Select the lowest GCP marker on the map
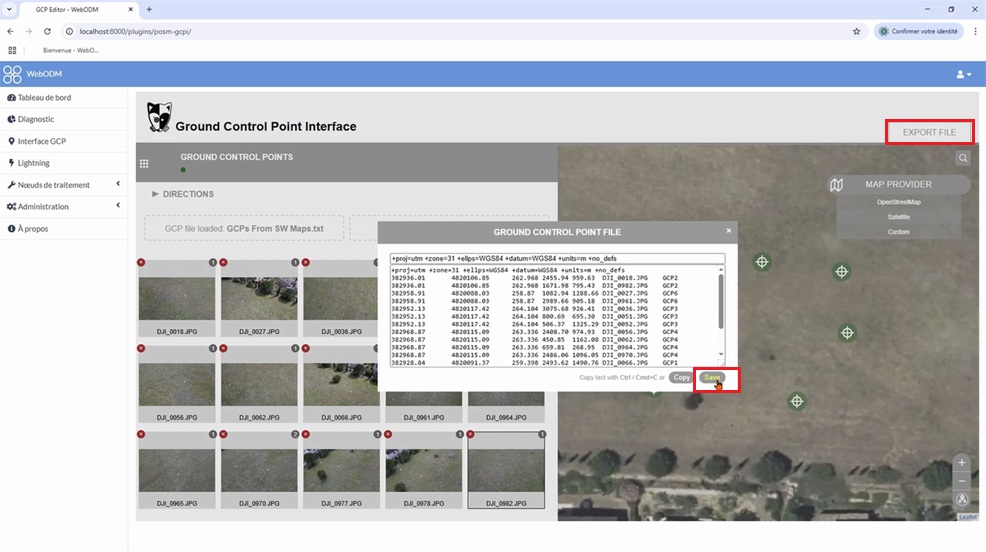Image resolution: width=986 pixels, height=552 pixels. click(797, 401)
